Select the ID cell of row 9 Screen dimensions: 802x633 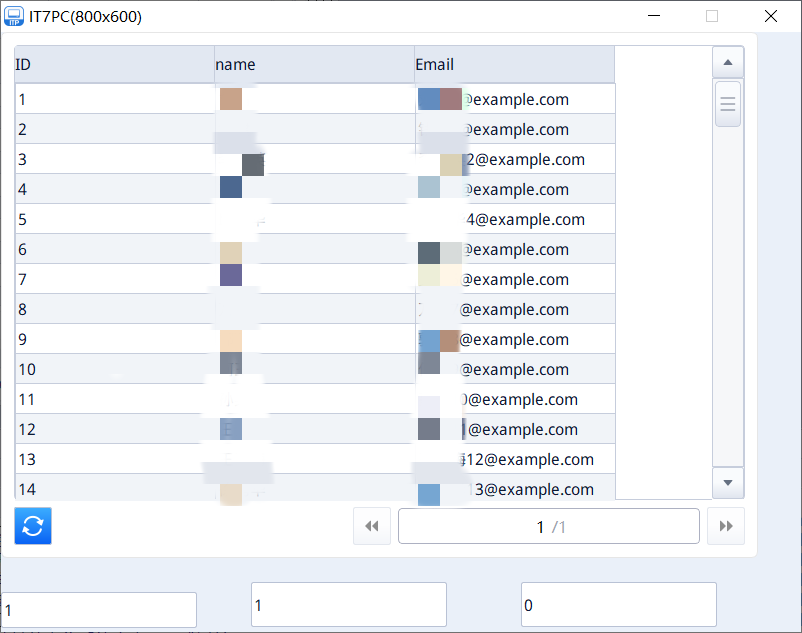pyautogui.click(x=115, y=339)
